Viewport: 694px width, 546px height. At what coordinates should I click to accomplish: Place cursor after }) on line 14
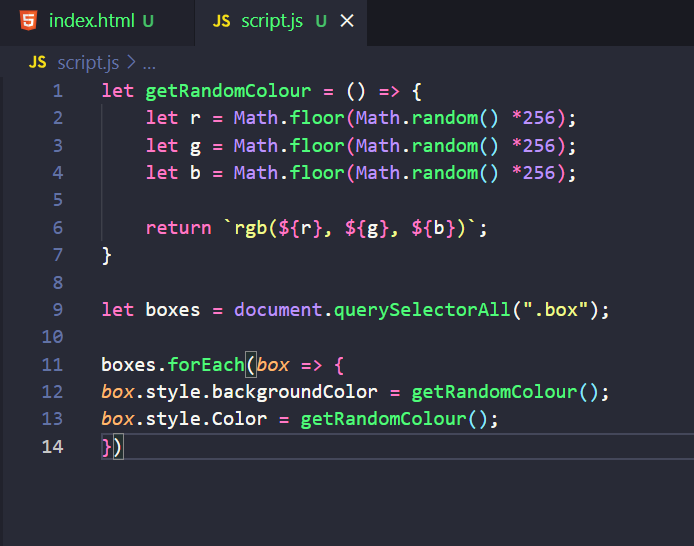tap(125, 447)
